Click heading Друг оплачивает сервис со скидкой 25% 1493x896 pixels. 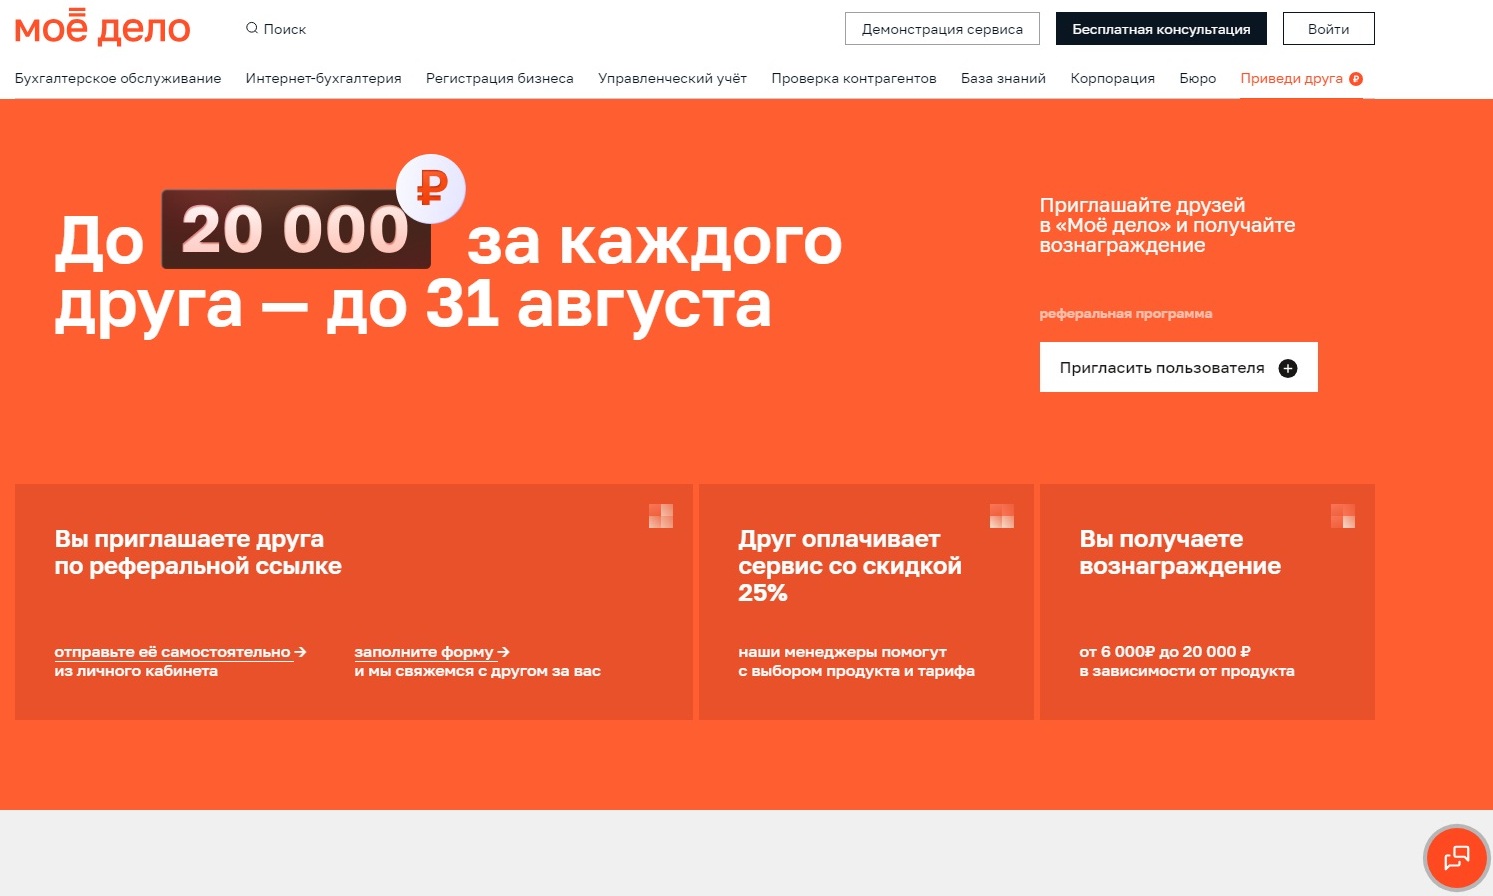(x=850, y=566)
